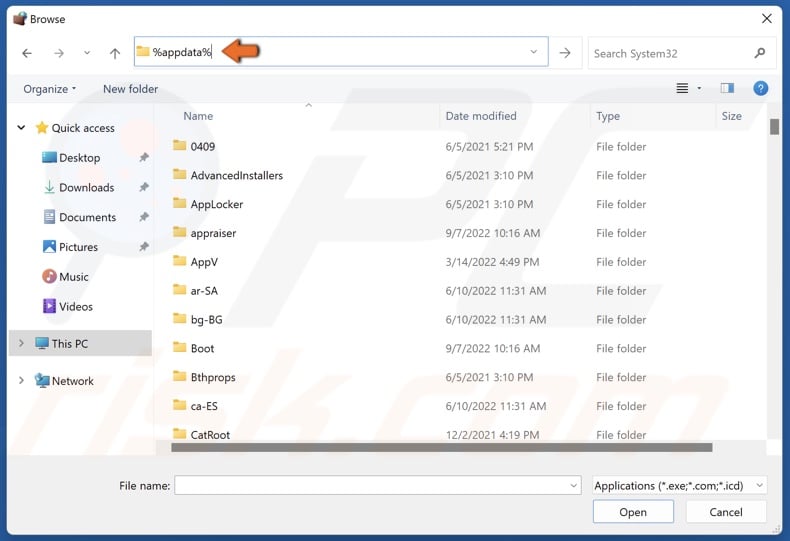
Task: Open Music in the navigation pane
Action: point(65,277)
